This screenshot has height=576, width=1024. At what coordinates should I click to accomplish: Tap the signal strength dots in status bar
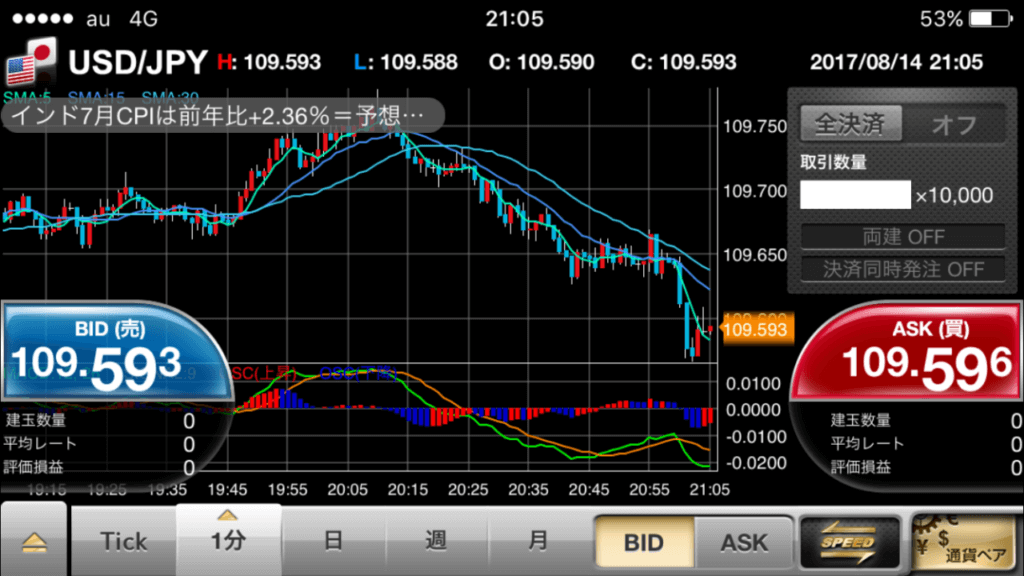(x=42, y=18)
